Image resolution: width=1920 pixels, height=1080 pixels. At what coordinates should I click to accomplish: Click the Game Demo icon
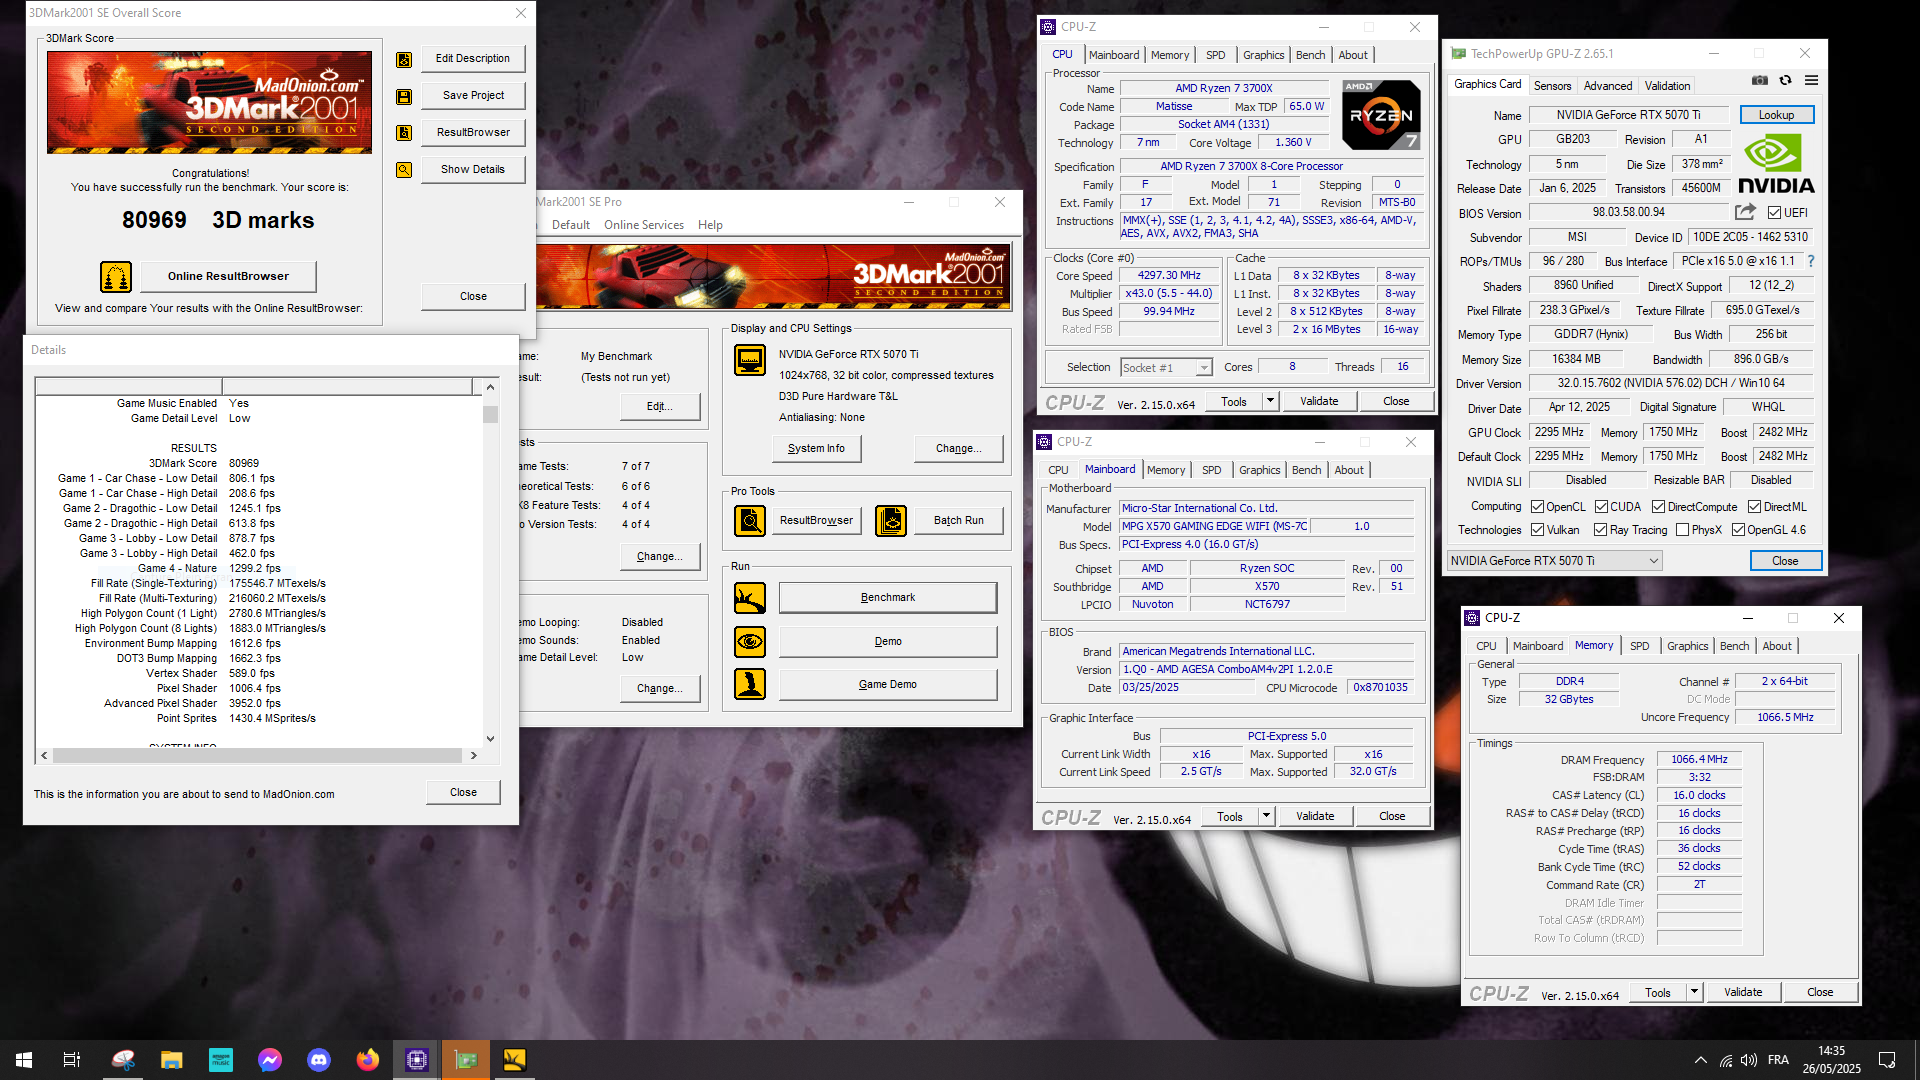[750, 685]
